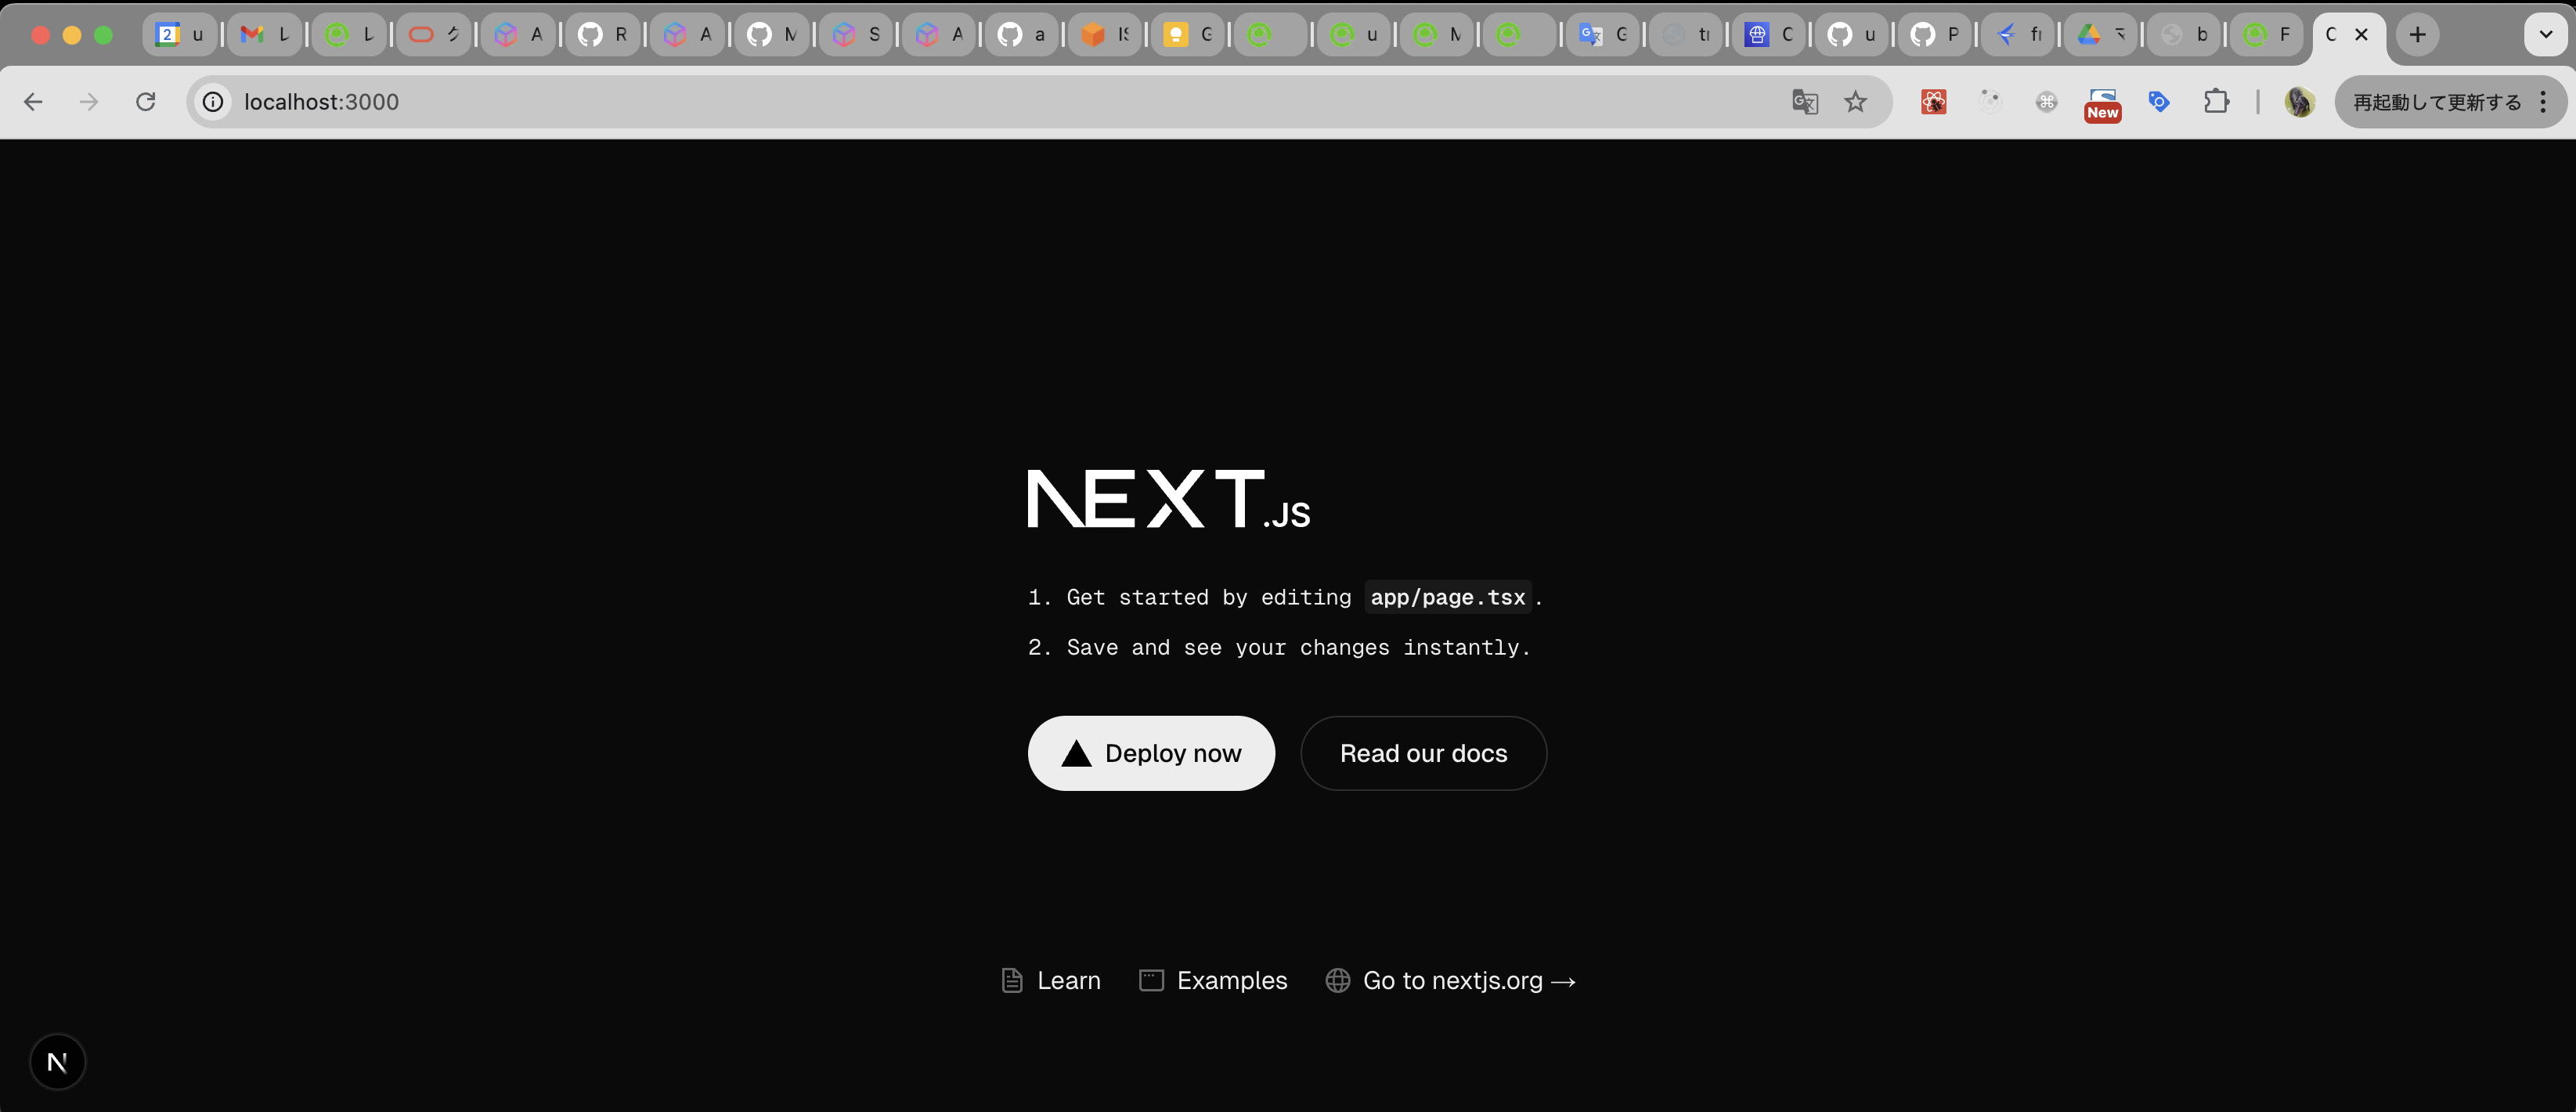Open the Chrome Extensions puzzle icon

pyautogui.click(x=2216, y=102)
